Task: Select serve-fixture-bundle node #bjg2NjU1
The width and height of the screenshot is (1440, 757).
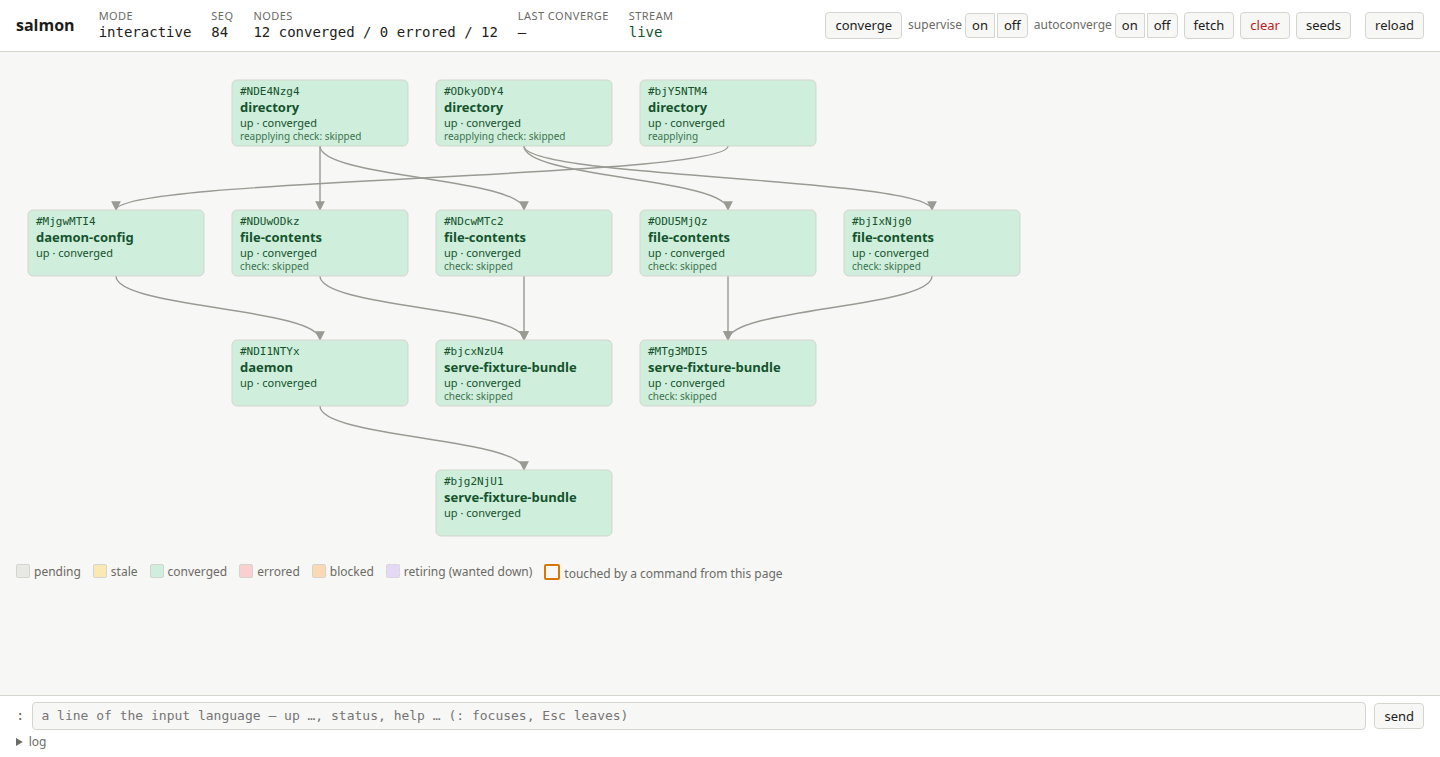Action: [x=524, y=503]
